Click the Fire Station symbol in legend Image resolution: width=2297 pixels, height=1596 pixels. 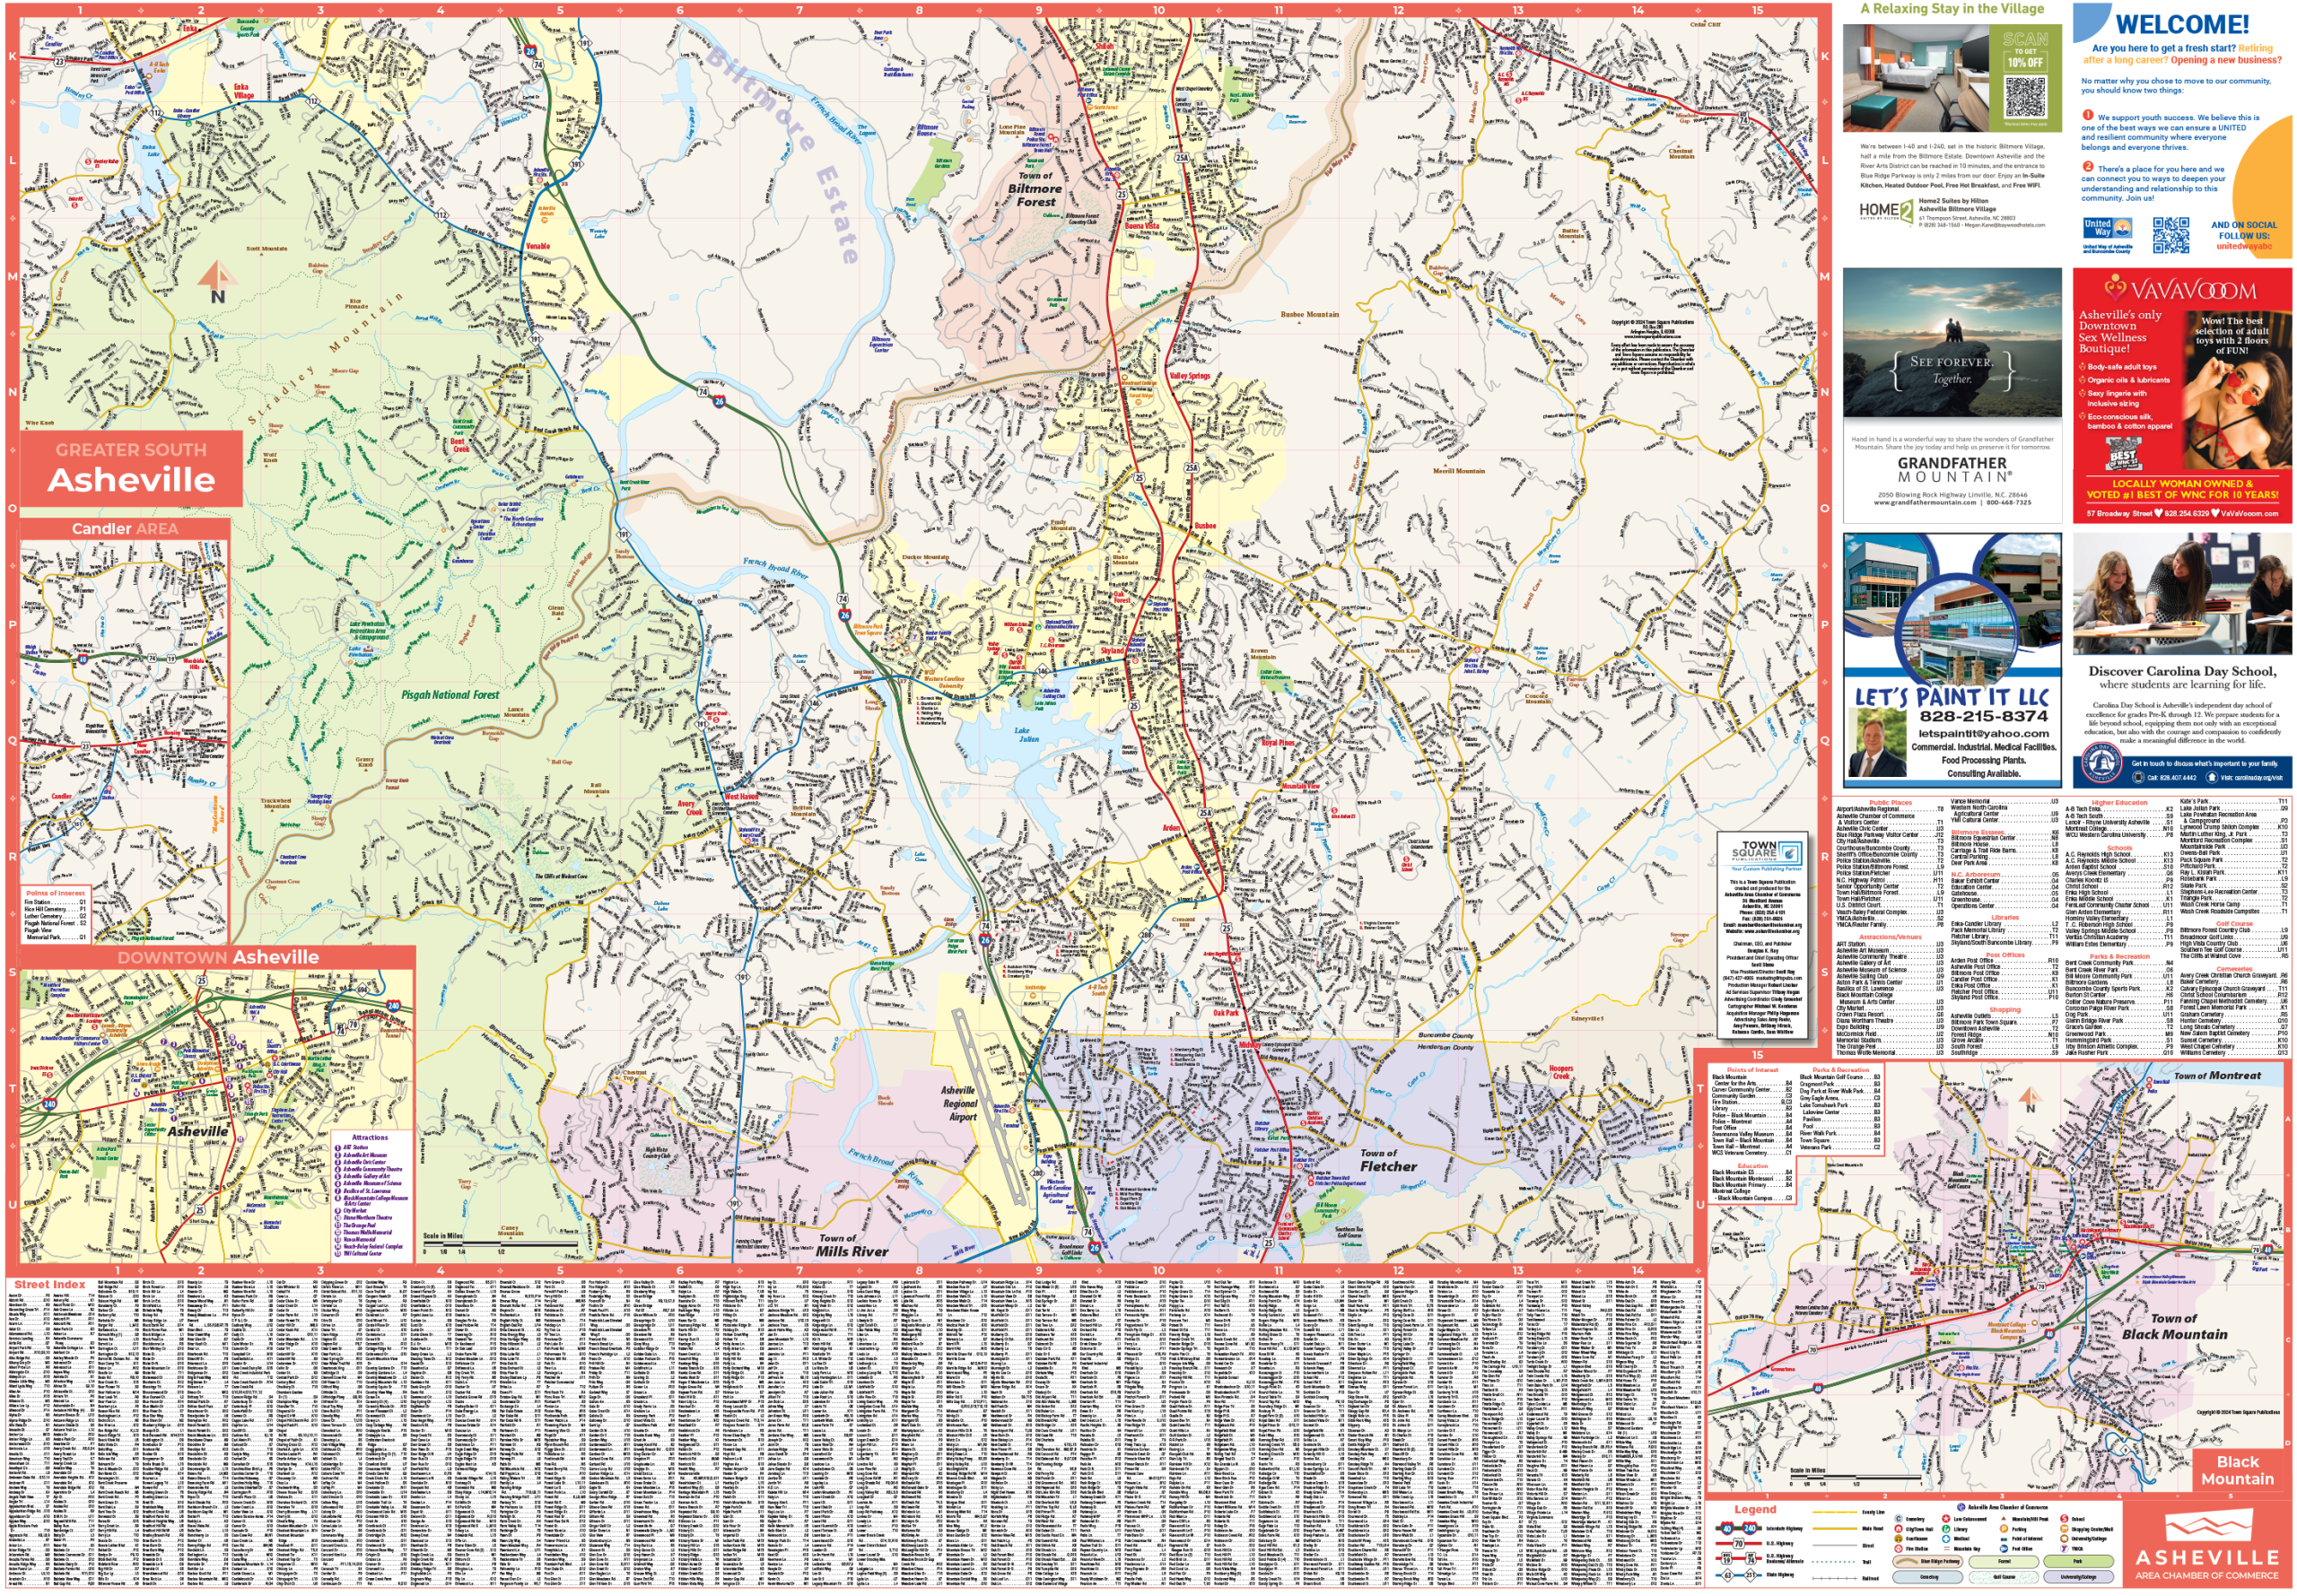coord(1898,1549)
